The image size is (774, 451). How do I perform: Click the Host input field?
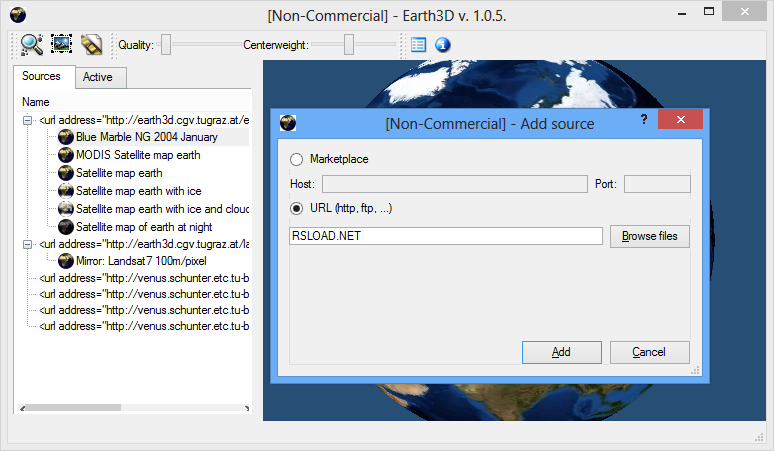tap(455, 184)
